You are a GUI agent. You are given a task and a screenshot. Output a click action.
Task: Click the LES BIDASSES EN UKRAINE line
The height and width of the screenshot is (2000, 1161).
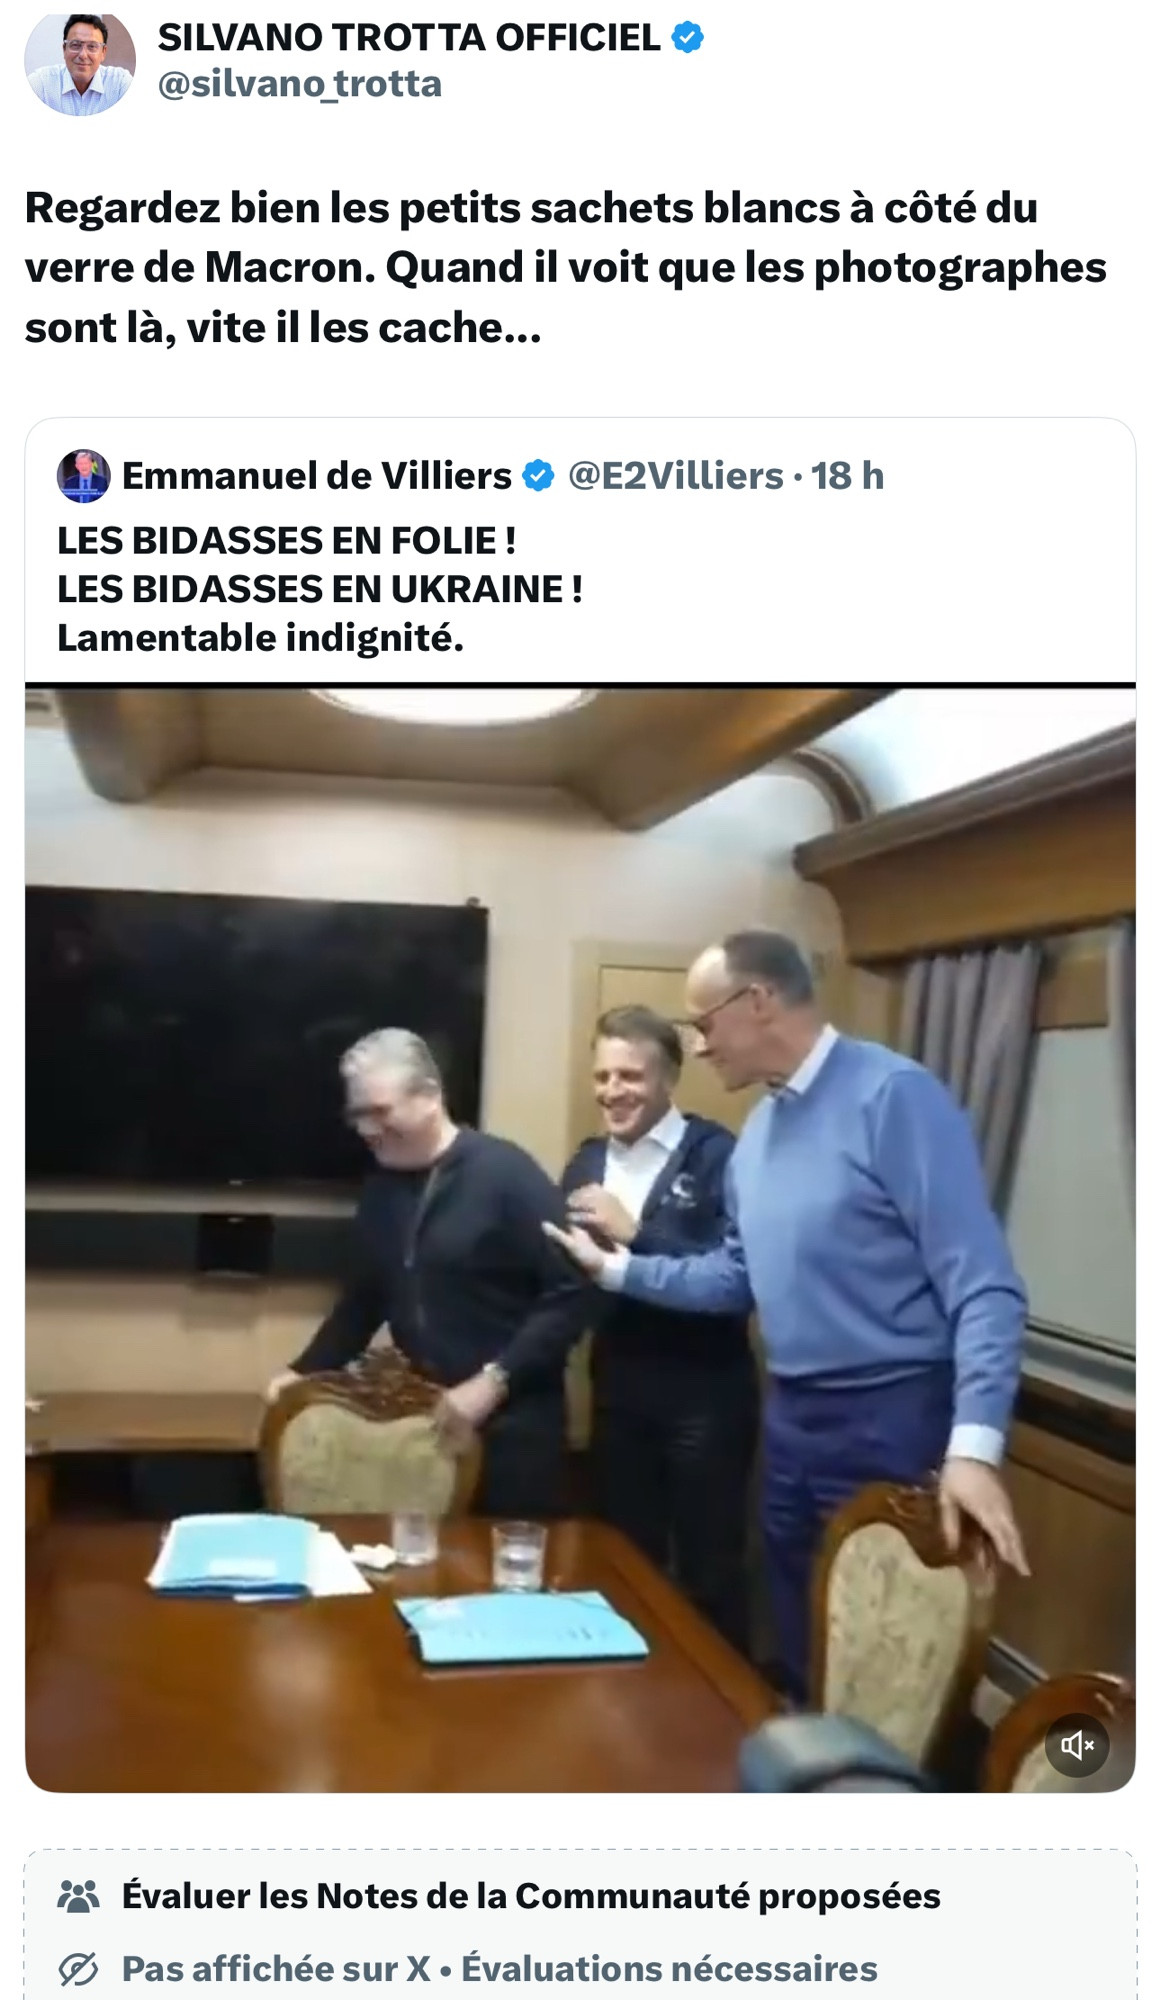[x=320, y=589]
